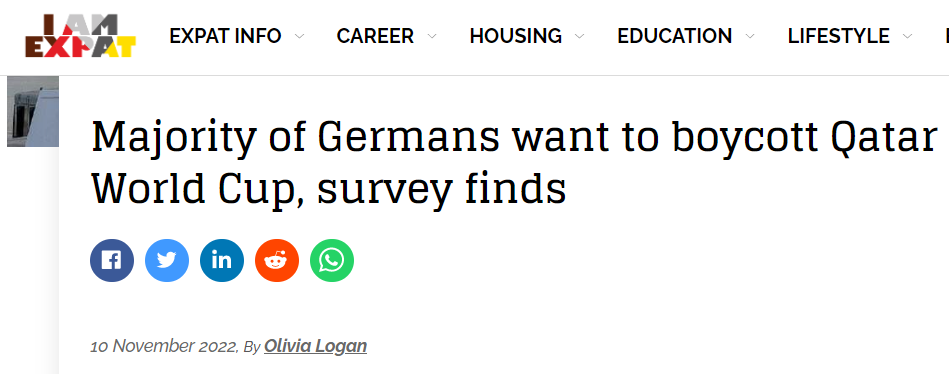Share article on LinkedIn icon

pyautogui.click(x=222, y=260)
